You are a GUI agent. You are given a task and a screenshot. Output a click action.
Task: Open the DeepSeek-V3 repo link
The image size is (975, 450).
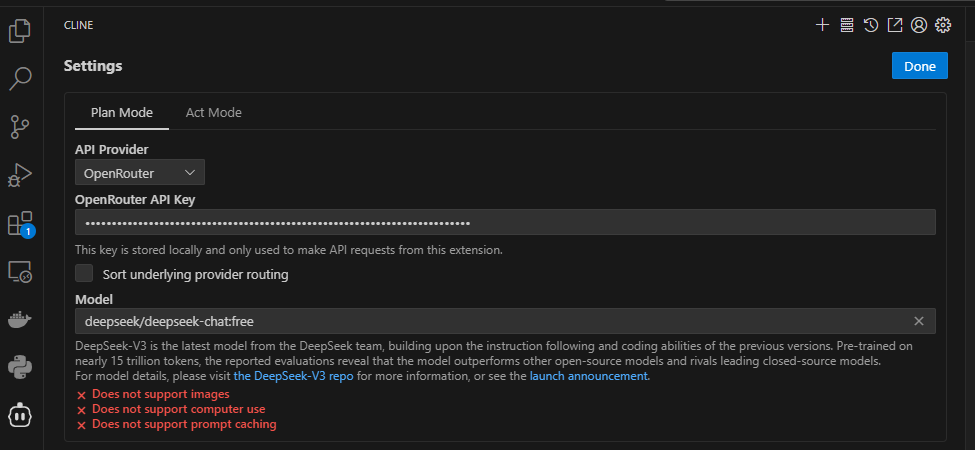pyautogui.click(x=293, y=376)
